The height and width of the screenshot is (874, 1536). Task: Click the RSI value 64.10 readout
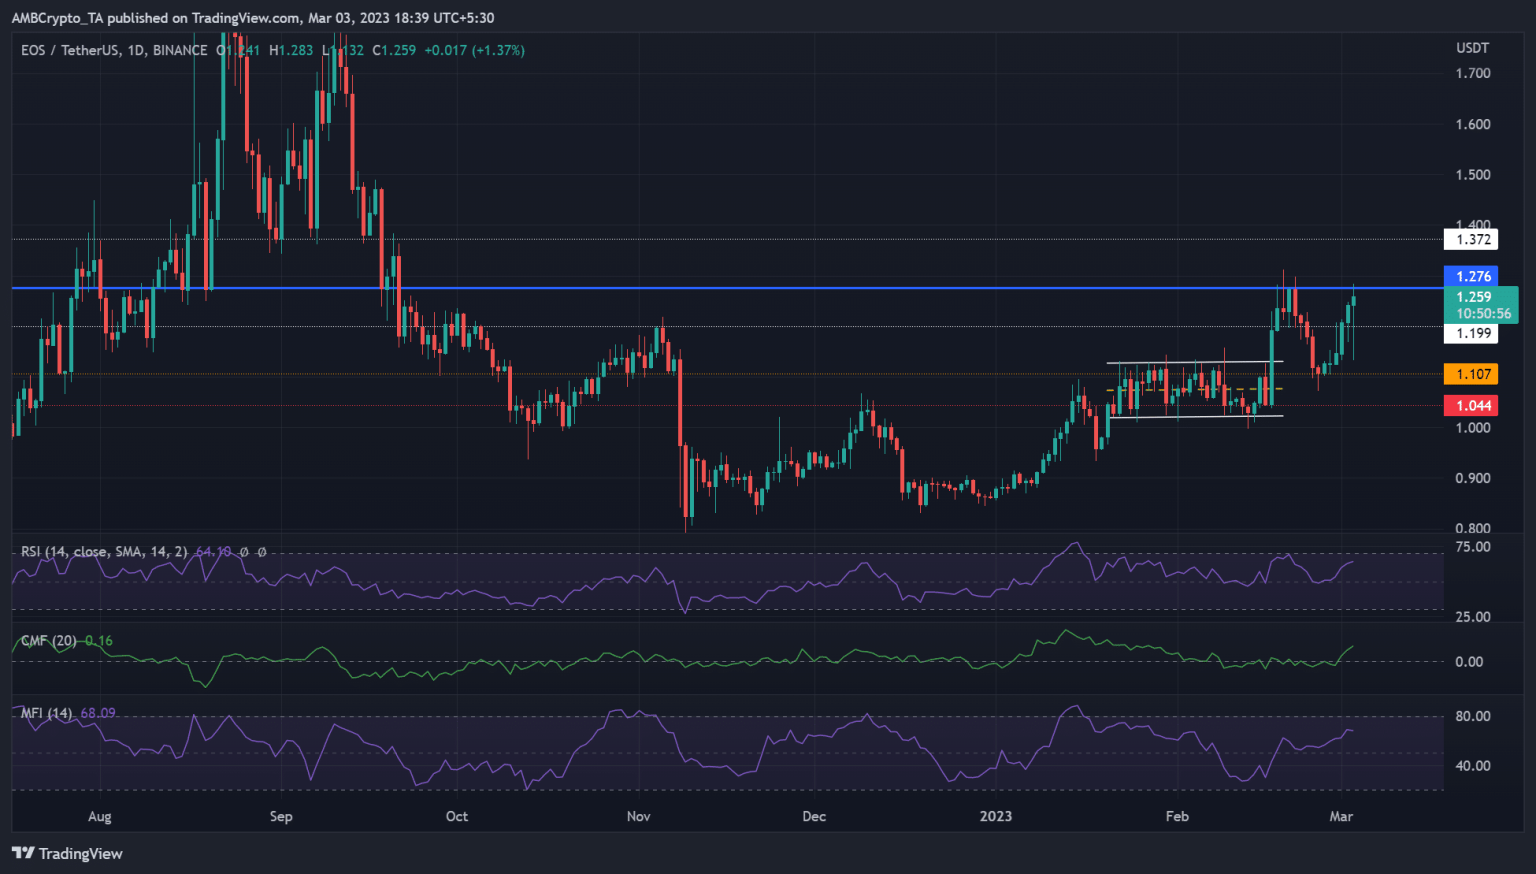coord(213,551)
